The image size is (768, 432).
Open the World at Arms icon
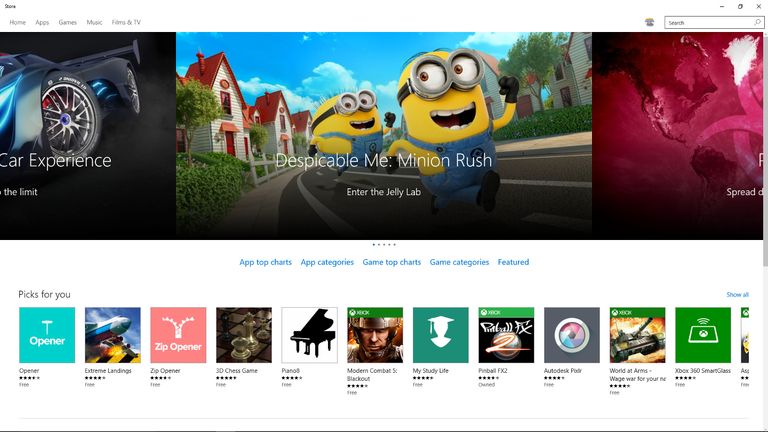coord(638,335)
